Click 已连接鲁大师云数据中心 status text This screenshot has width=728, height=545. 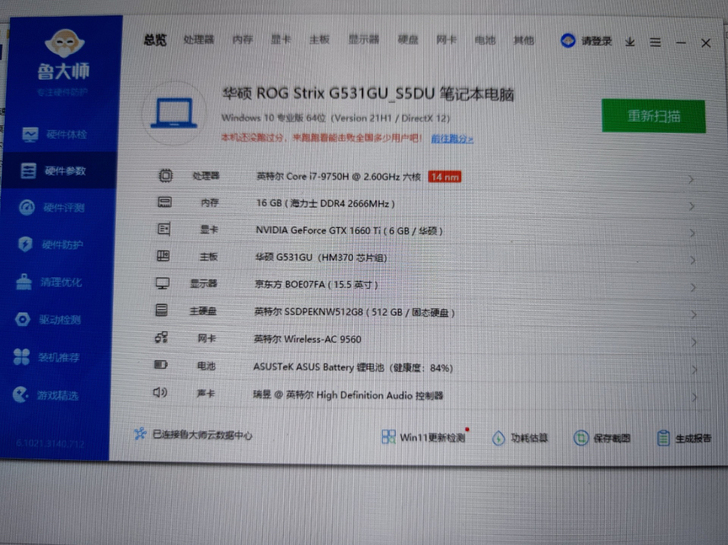pos(202,435)
